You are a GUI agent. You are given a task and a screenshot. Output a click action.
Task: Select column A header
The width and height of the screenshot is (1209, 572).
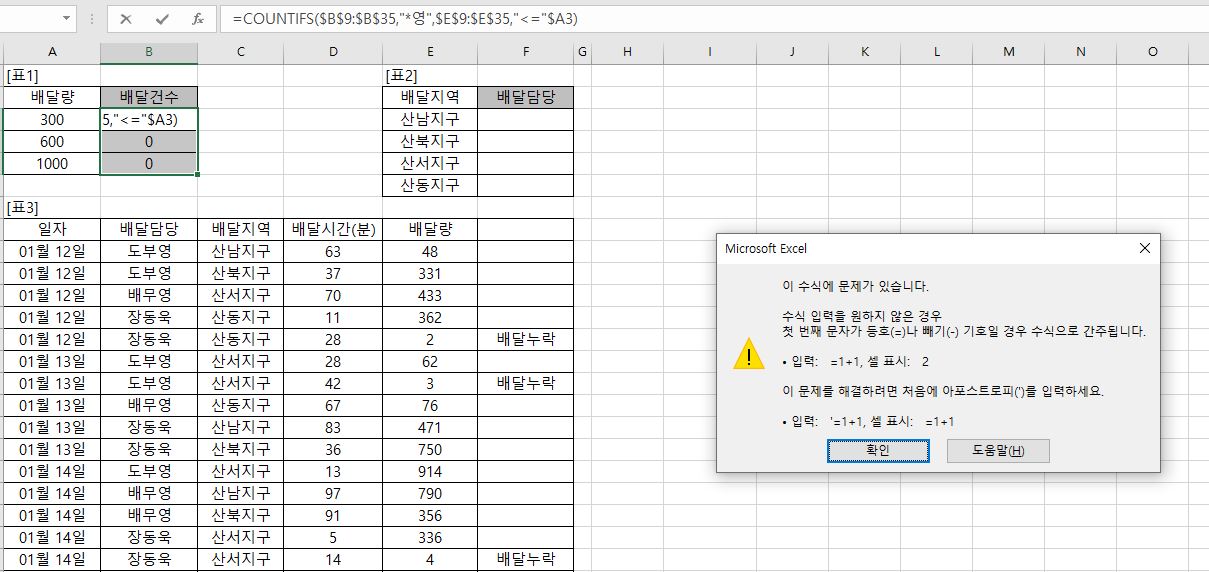click(x=51, y=52)
